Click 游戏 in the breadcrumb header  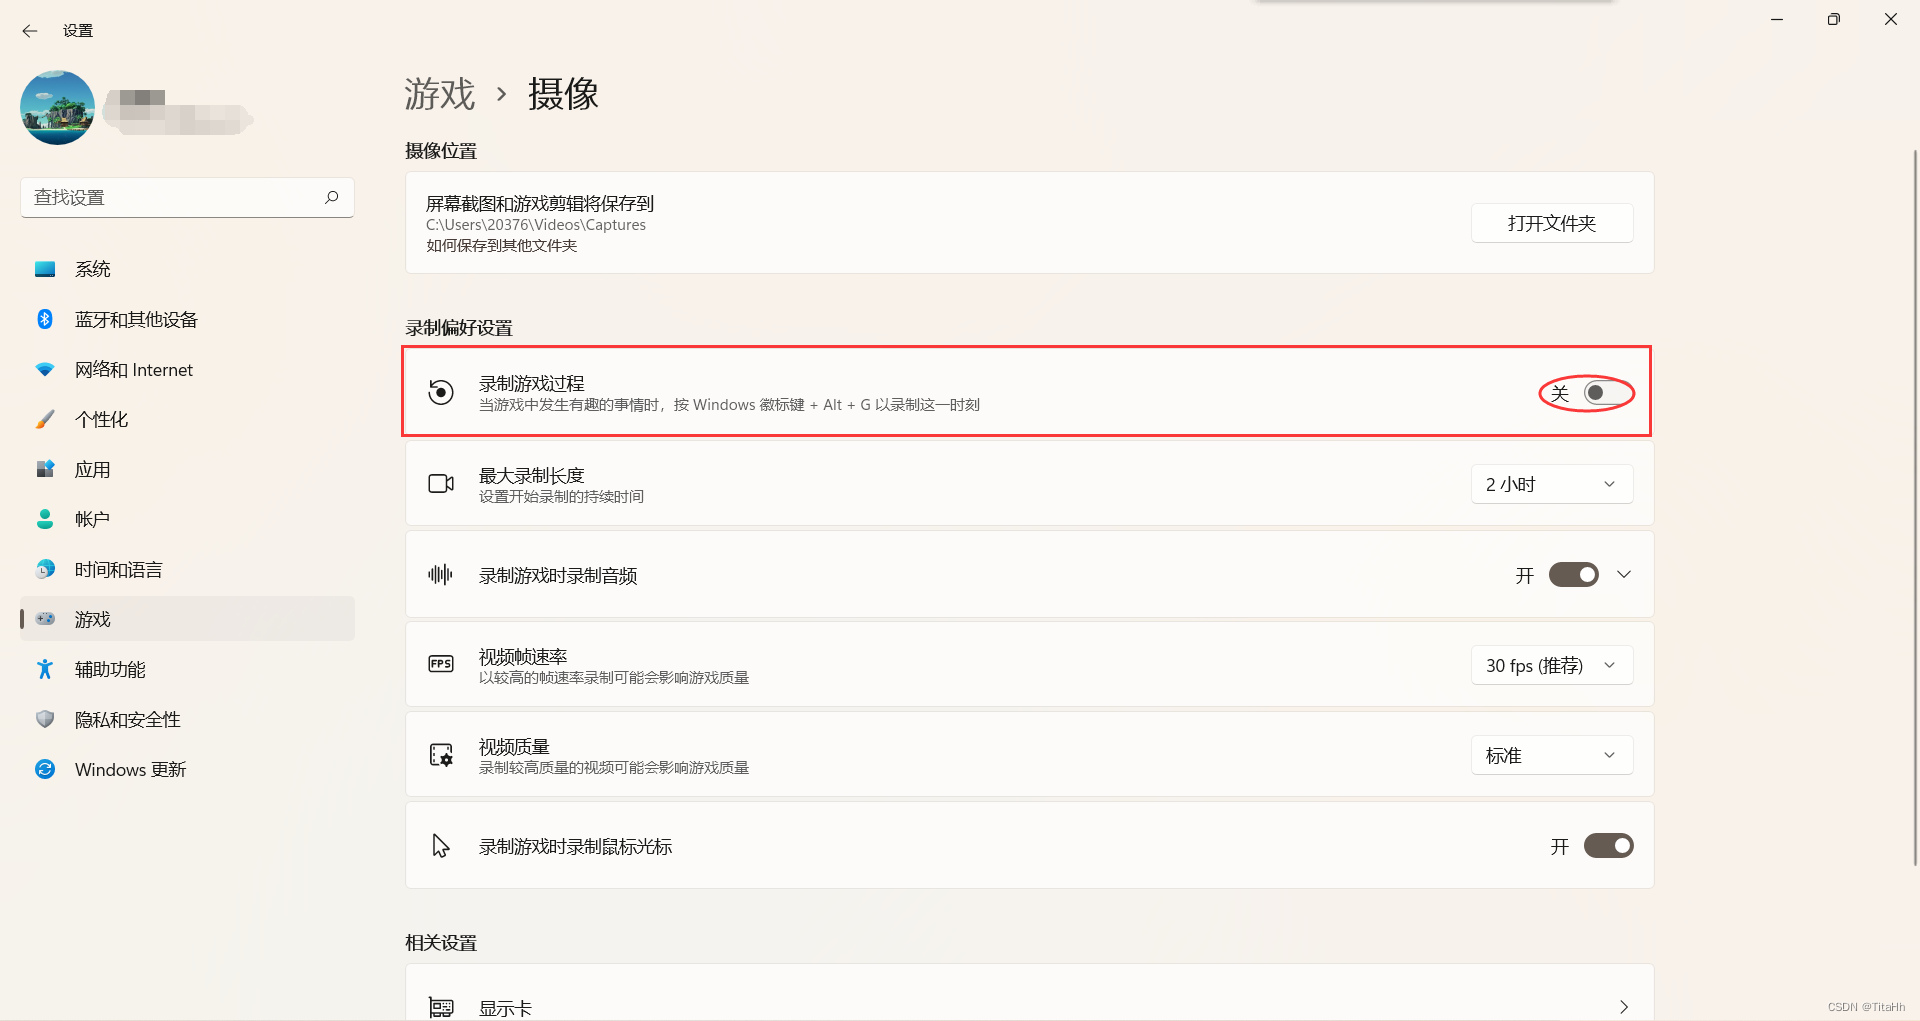pos(440,94)
